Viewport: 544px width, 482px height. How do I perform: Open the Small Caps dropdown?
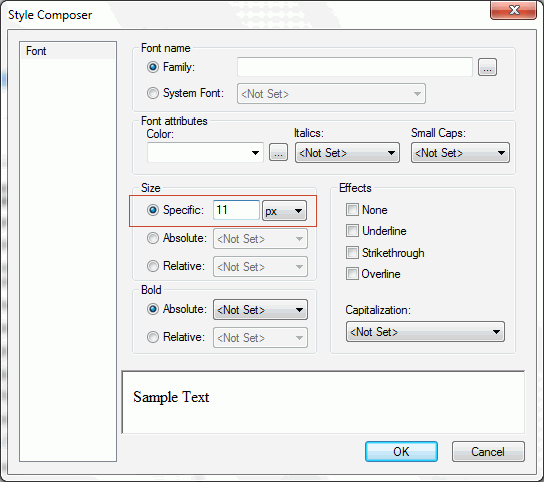tap(460, 153)
